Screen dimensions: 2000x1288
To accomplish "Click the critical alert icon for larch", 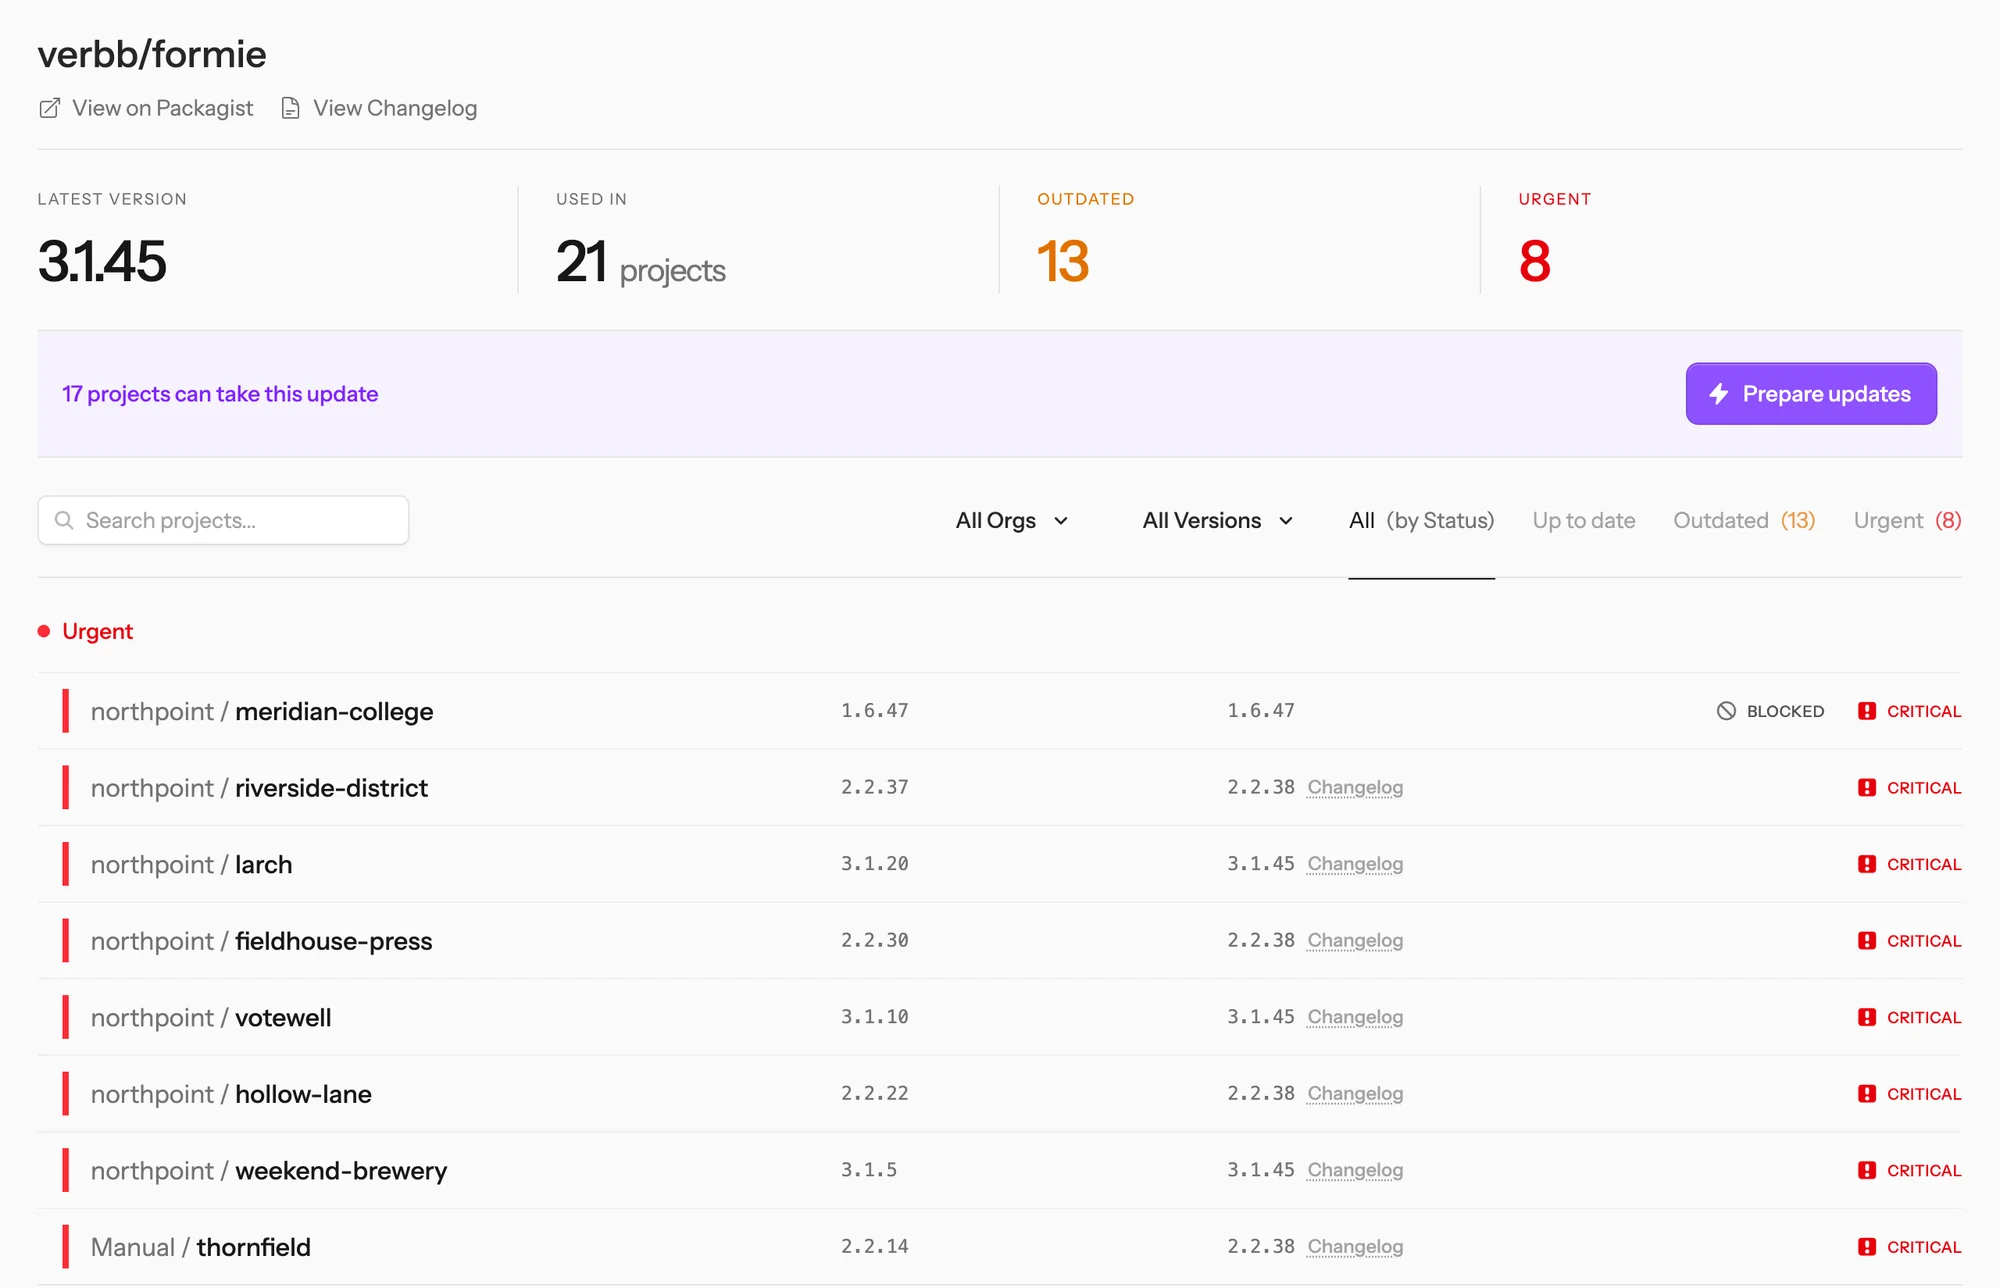I will pyautogui.click(x=1866, y=864).
